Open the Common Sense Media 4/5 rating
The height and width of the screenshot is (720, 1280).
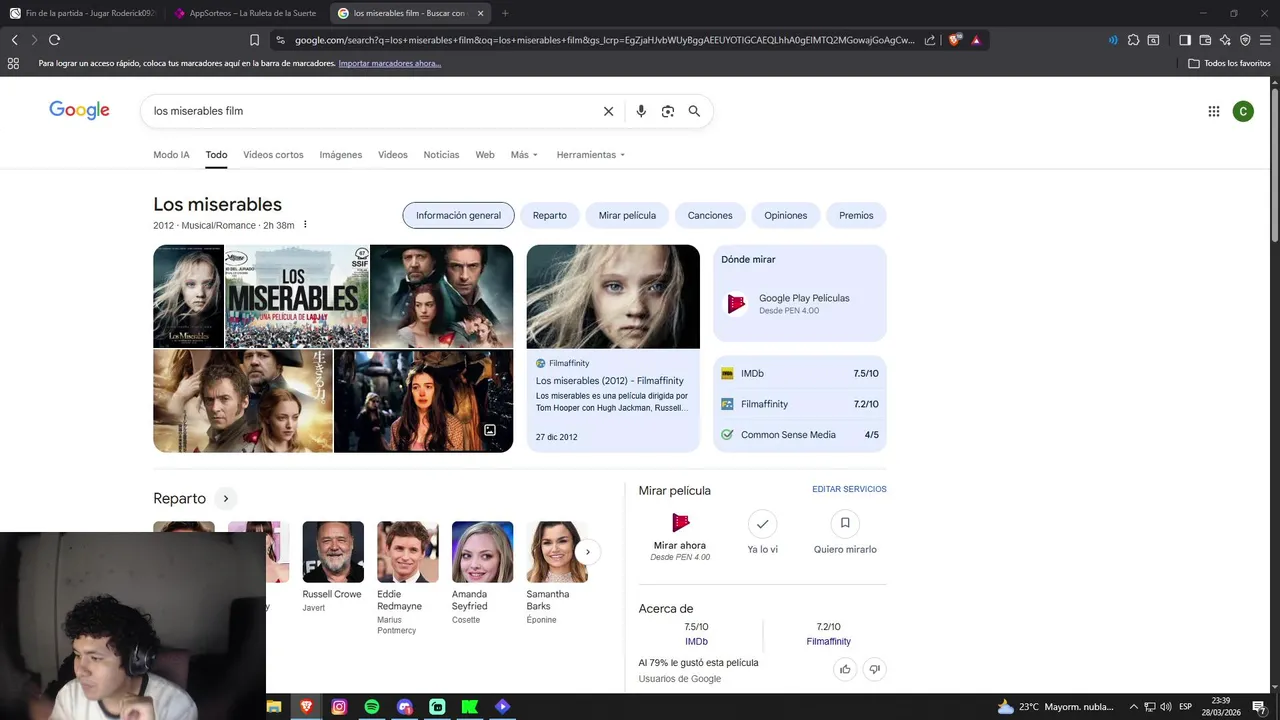(800, 435)
